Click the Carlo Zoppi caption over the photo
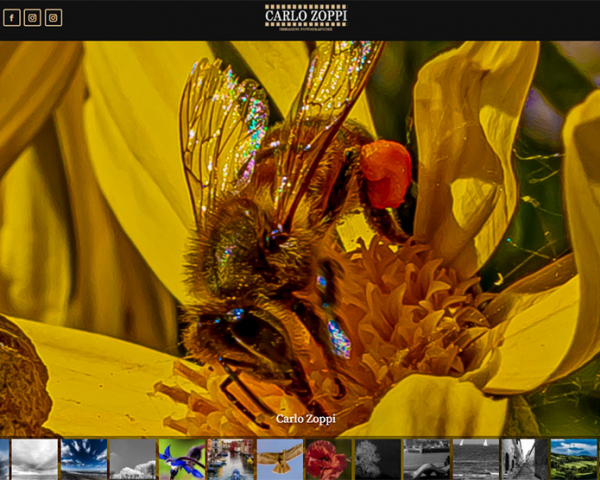The width and height of the screenshot is (600, 480). click(x=306, y=419)
